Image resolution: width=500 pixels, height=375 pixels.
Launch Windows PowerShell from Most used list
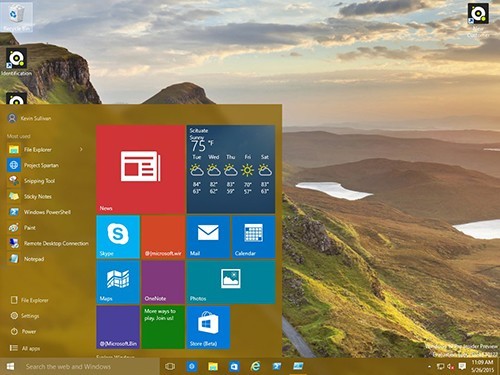pyautogui.click(x=48, y=212)
